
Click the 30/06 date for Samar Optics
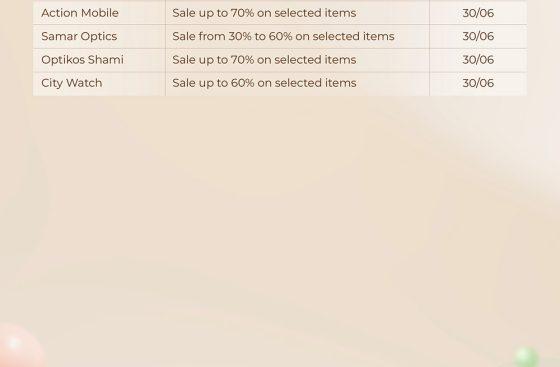(x=478, y=36)
